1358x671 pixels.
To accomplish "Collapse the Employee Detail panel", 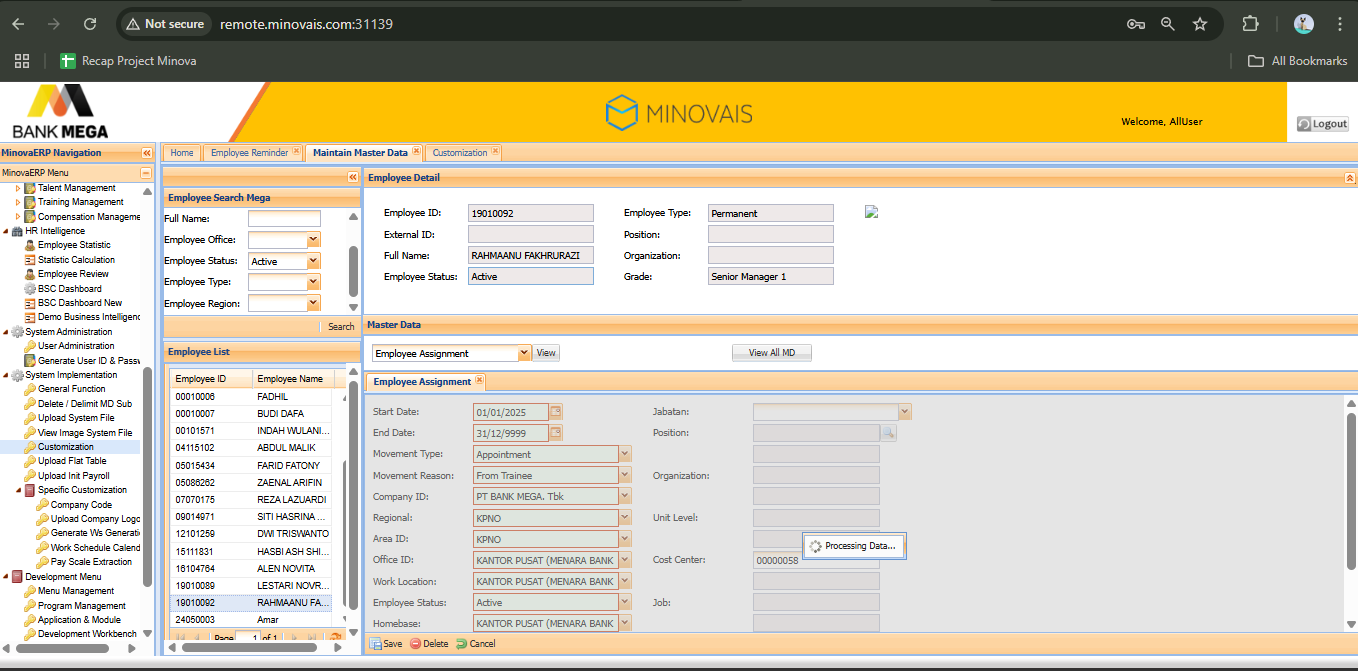I will pyautogui.click(x=1350, y=177).
